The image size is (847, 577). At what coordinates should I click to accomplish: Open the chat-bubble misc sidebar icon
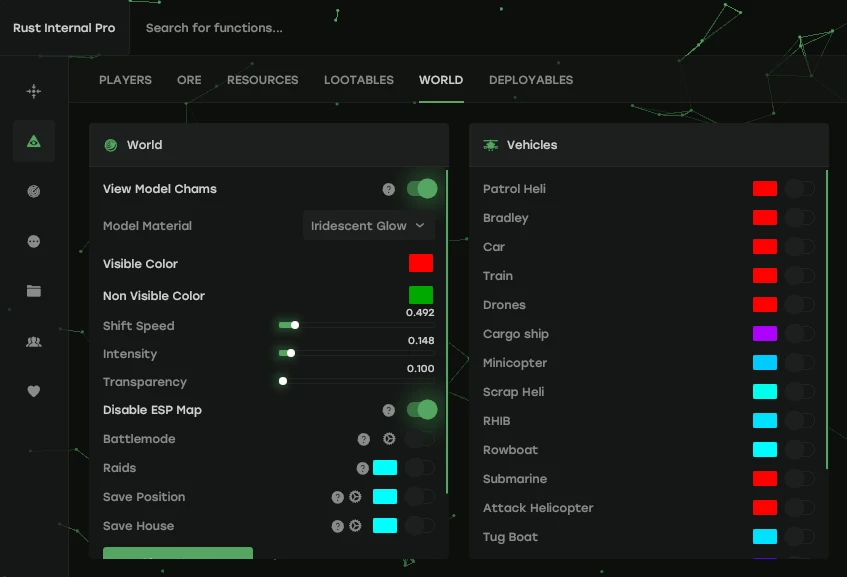33,241
